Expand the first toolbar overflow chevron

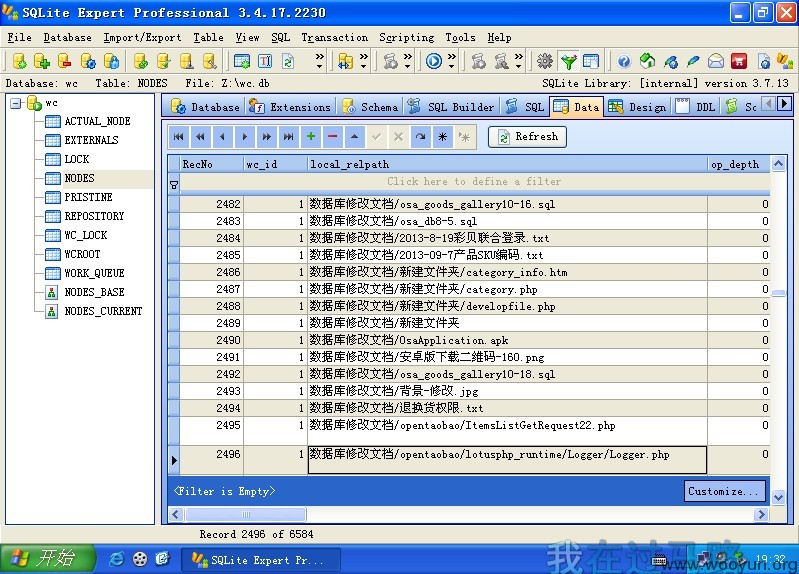tap(319, 61)
